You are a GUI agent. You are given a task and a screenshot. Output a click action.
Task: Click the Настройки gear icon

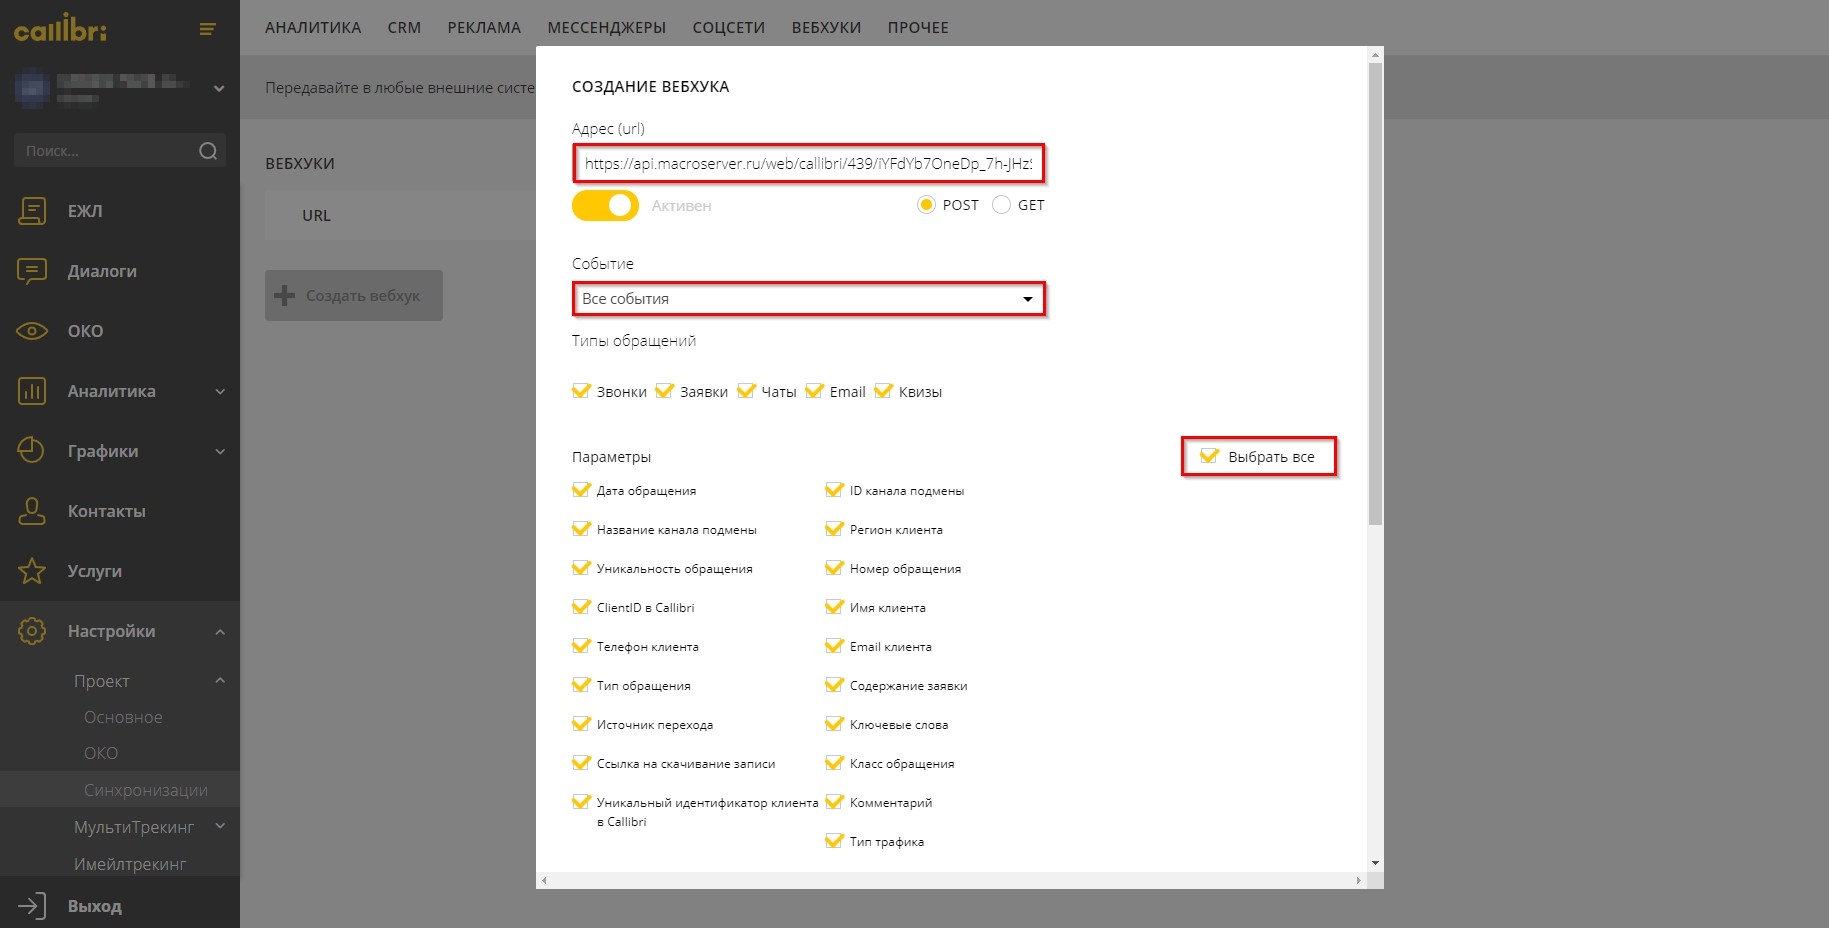[x=32, y=631]
